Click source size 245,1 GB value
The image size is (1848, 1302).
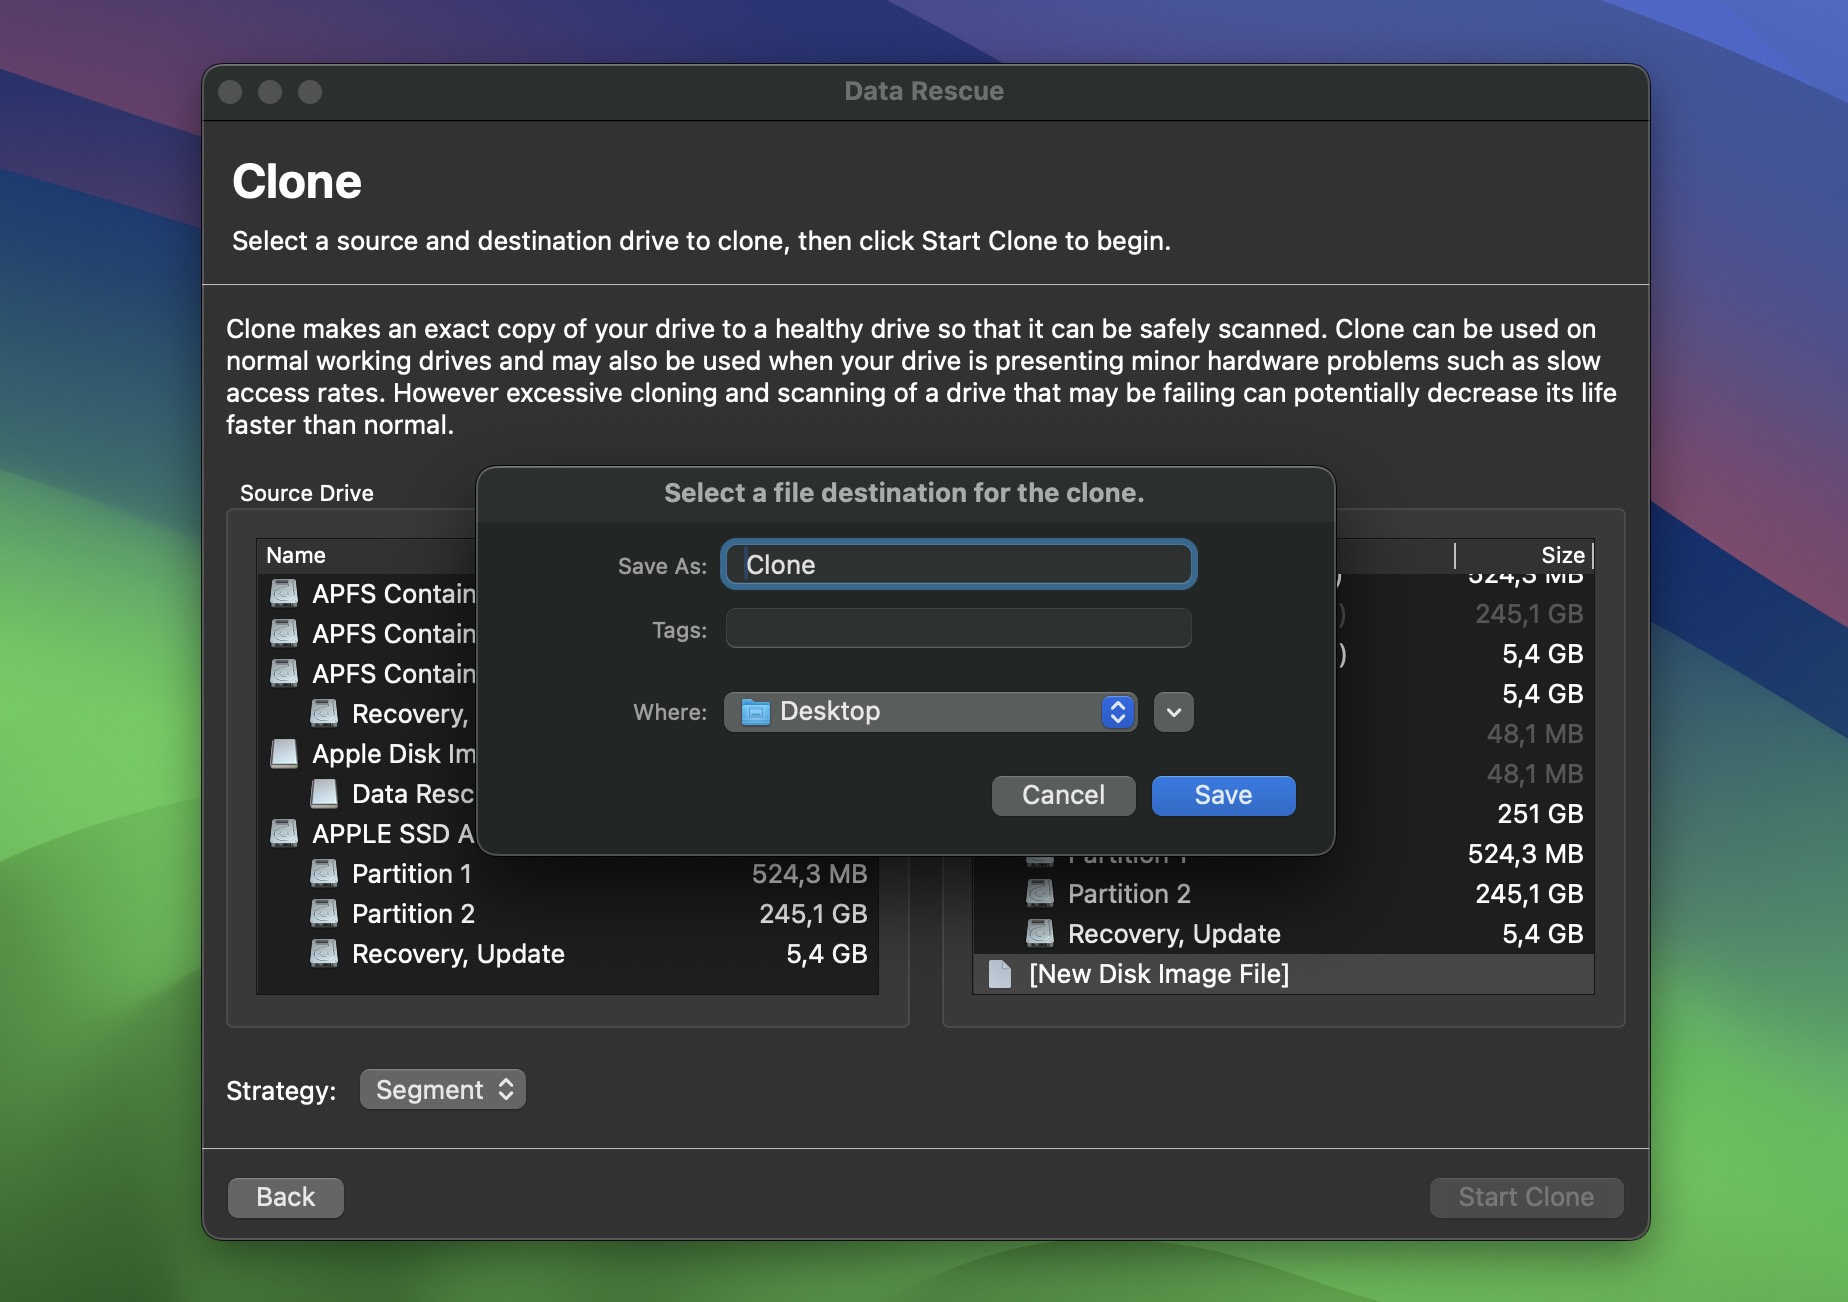(x=813, y=914)
